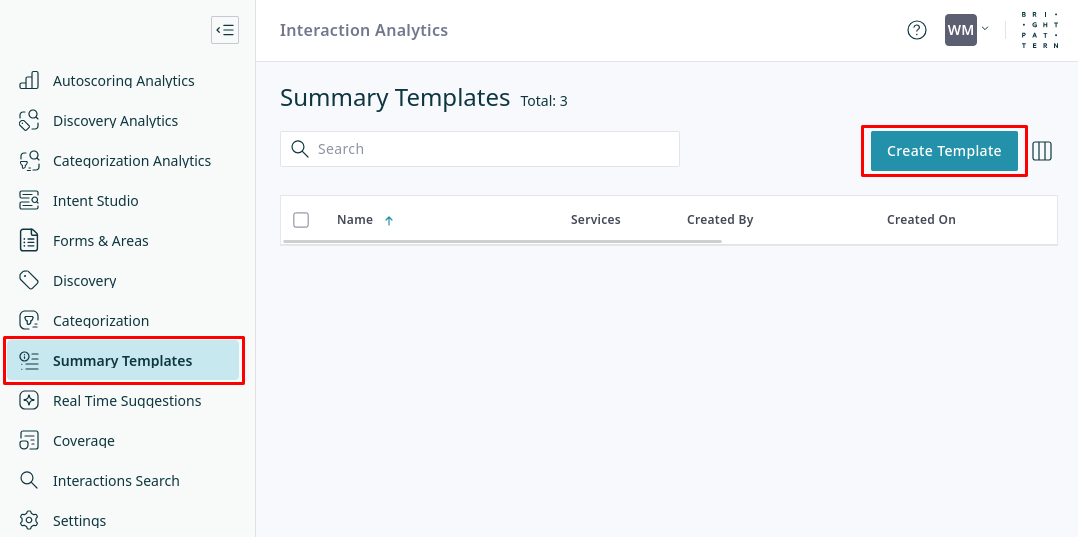This screenshot has height=537, width=1078.
Task: Click the Settings gear icon
Action: pyautogui.click(x=29, y=520)
